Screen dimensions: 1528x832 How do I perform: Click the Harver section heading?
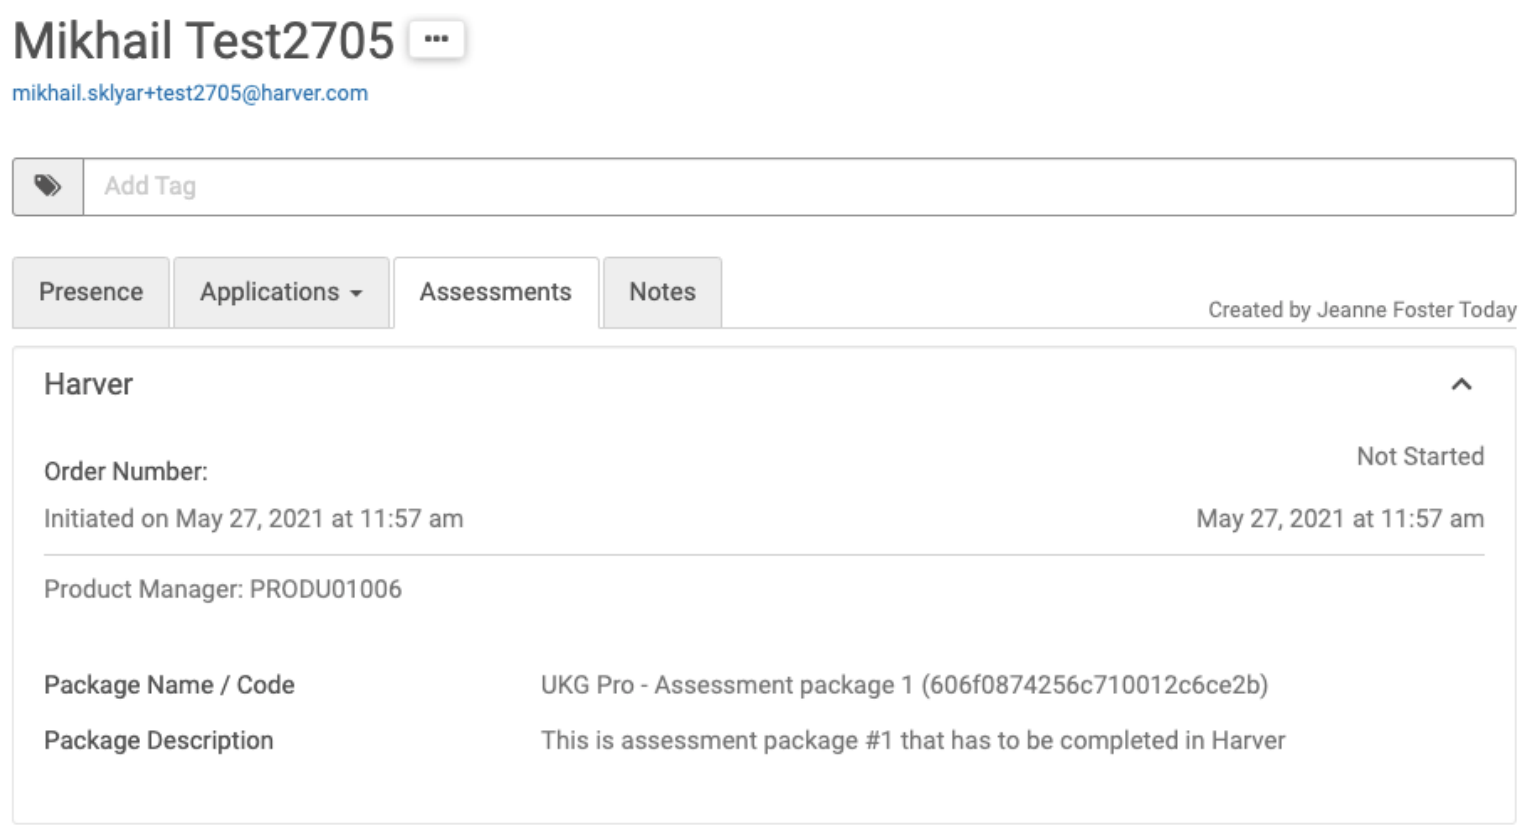pos(88,384)
